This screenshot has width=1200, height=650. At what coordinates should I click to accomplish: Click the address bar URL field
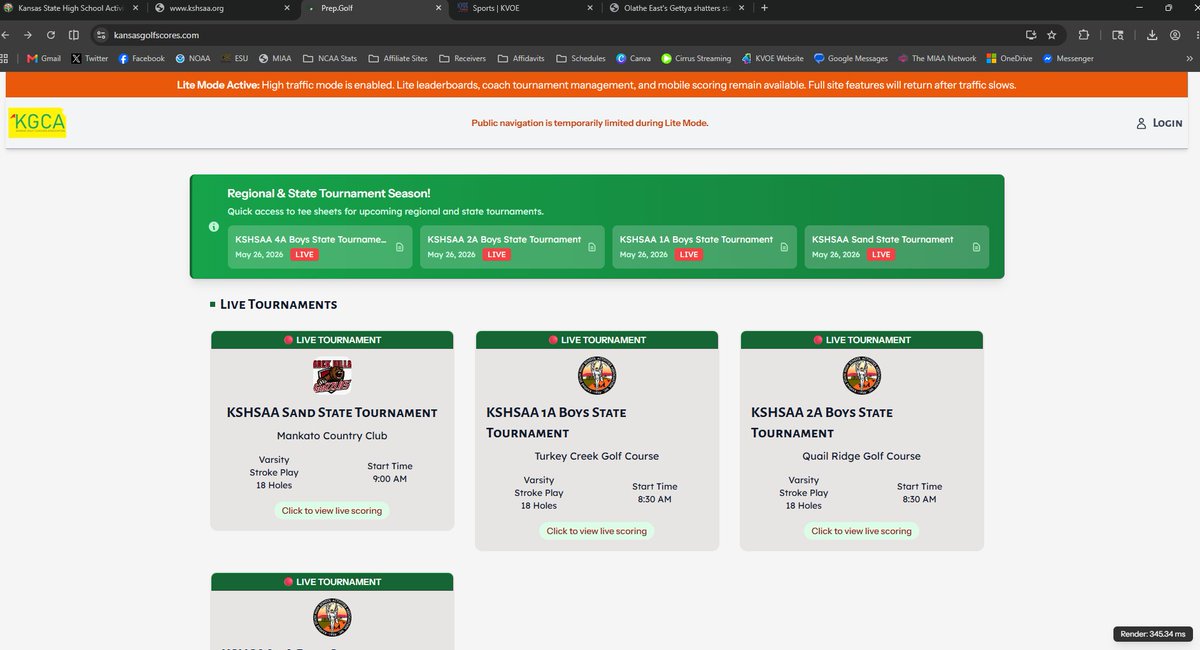pyautogui.click(x=560, y=34)
